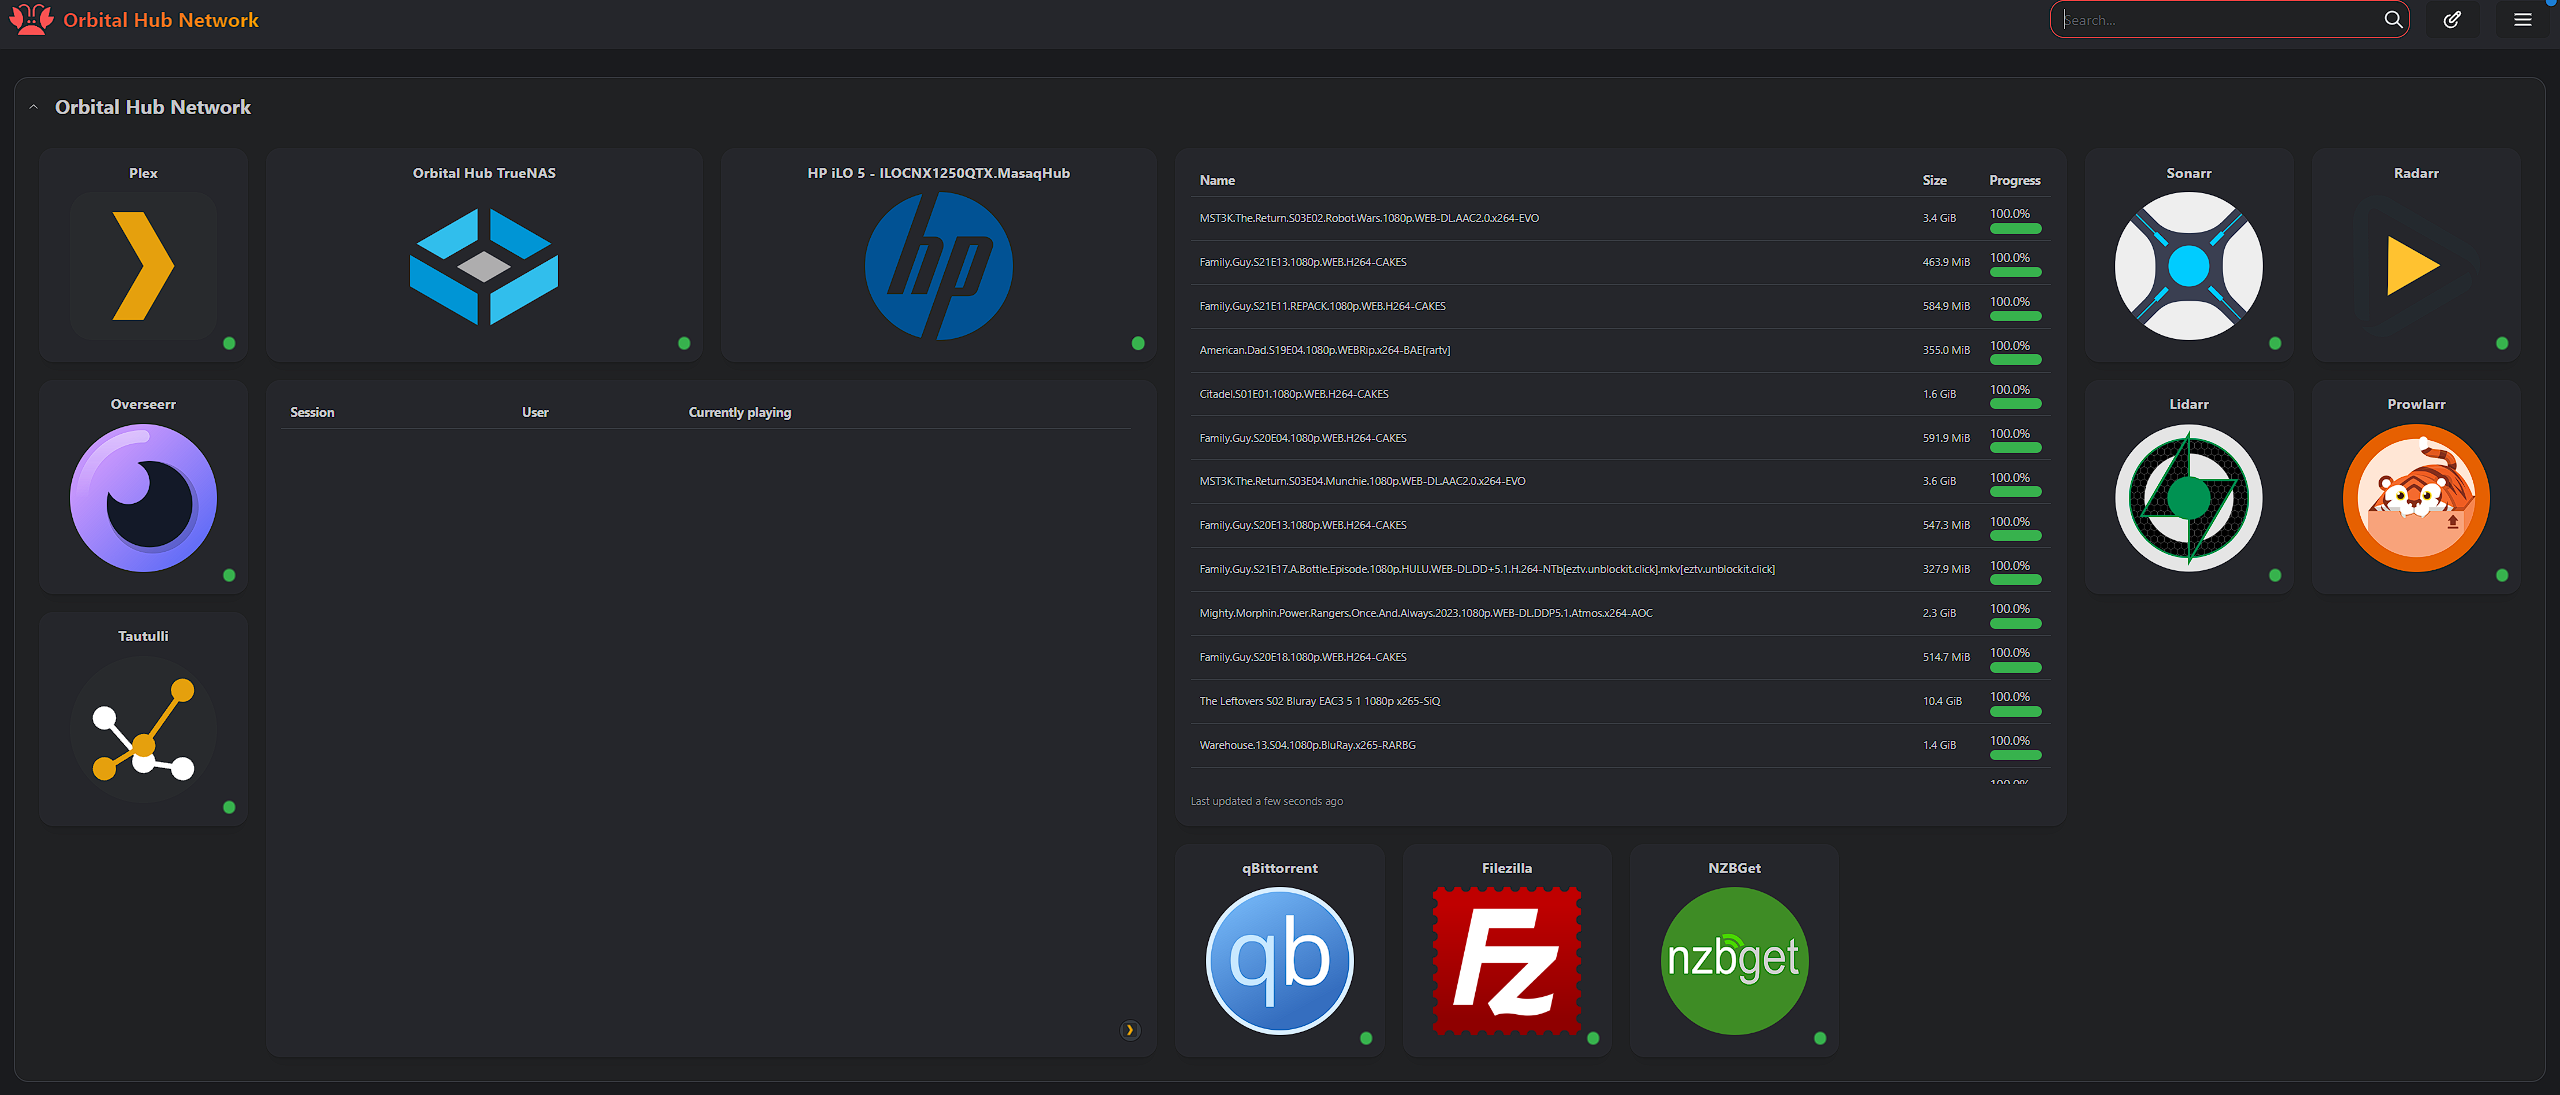Viewport: 2560px width, 1095px height.
Task: Open the Filezilla app icon
Action: pyautogui.click(x=1506, y=961)
